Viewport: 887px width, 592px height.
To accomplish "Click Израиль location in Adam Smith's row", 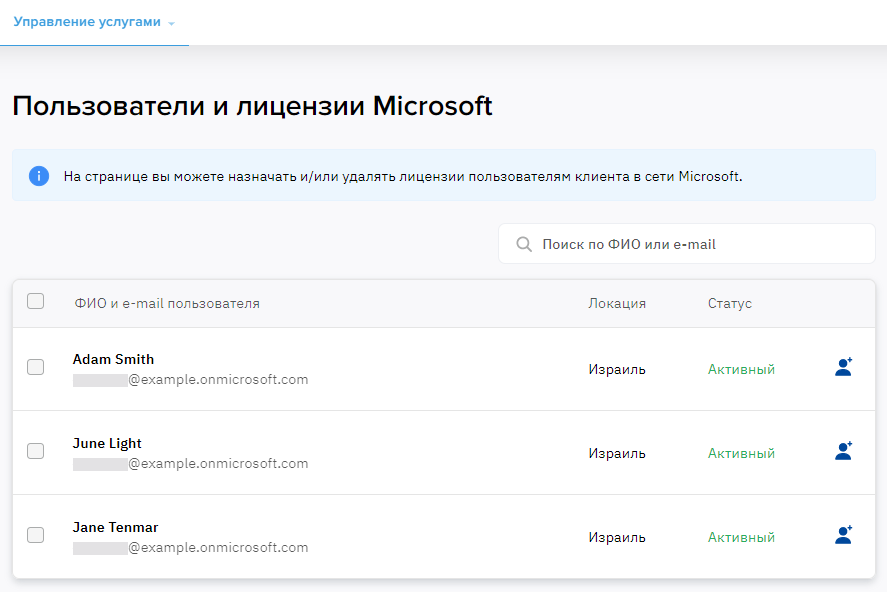I will point(617,369).
